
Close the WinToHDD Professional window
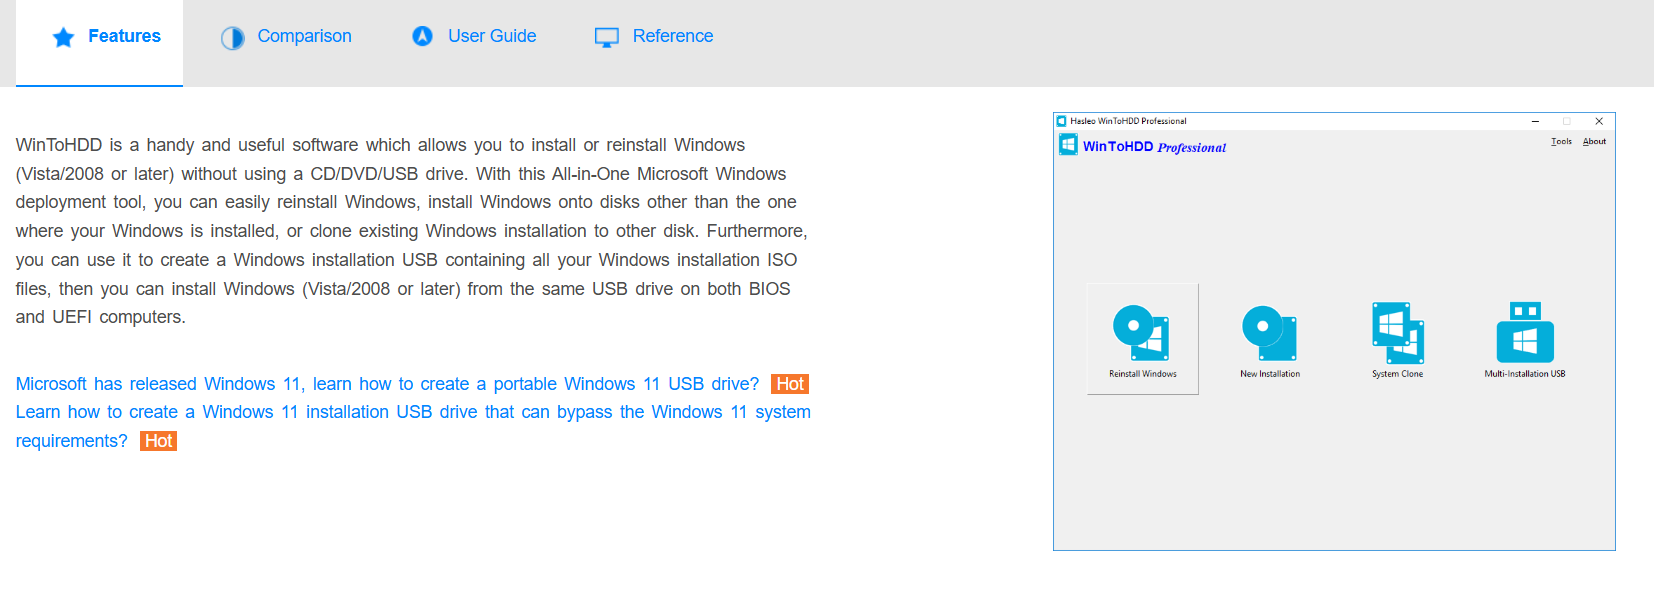(x=1599, y=121)
